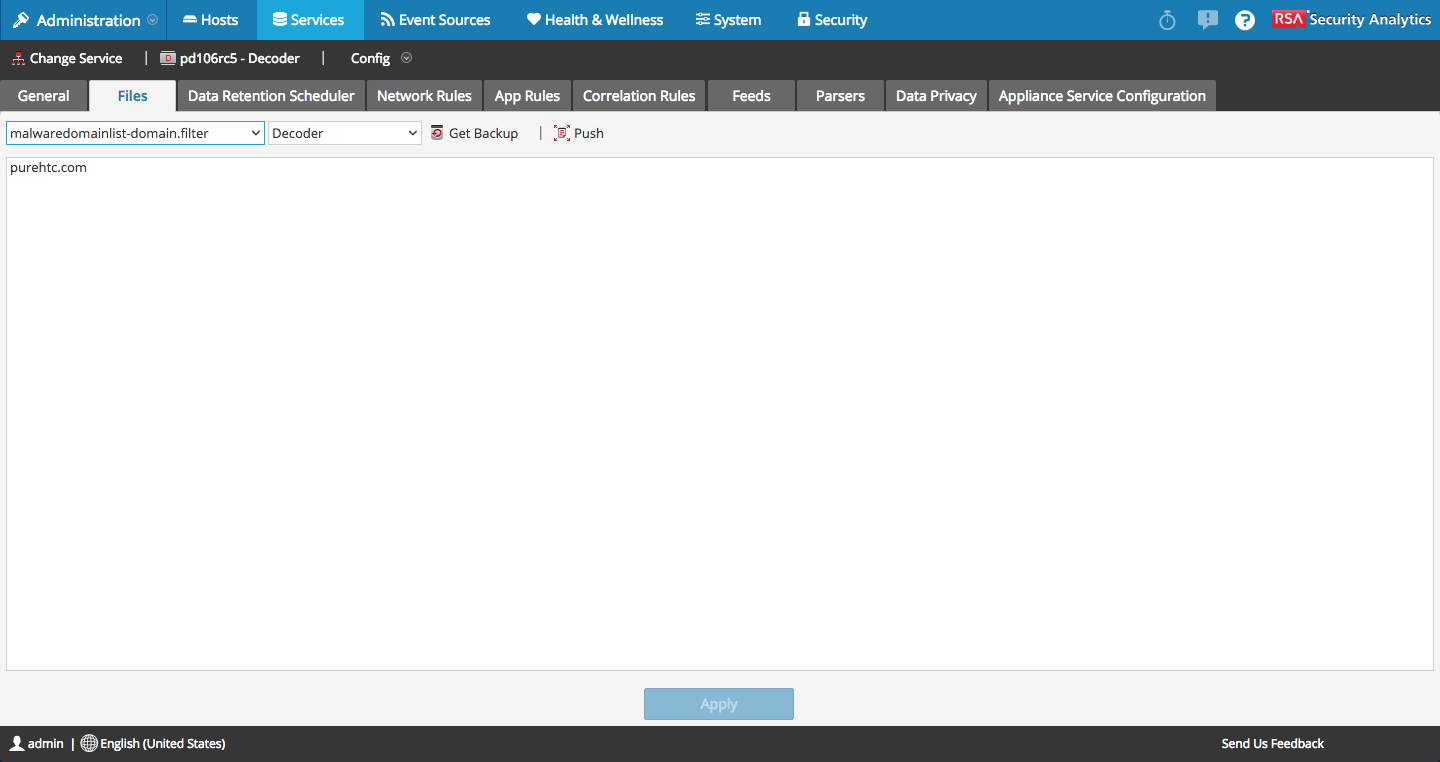Click the timer stopwatch icon in top bar
Image resolution: width=1440 pixels, height=762 pixels.
coord(1167,19)
